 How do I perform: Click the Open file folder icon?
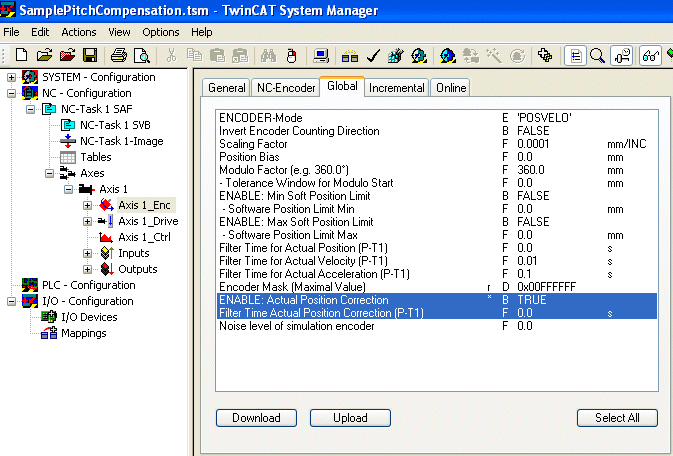pyautogui.click(x=44, y=55)
